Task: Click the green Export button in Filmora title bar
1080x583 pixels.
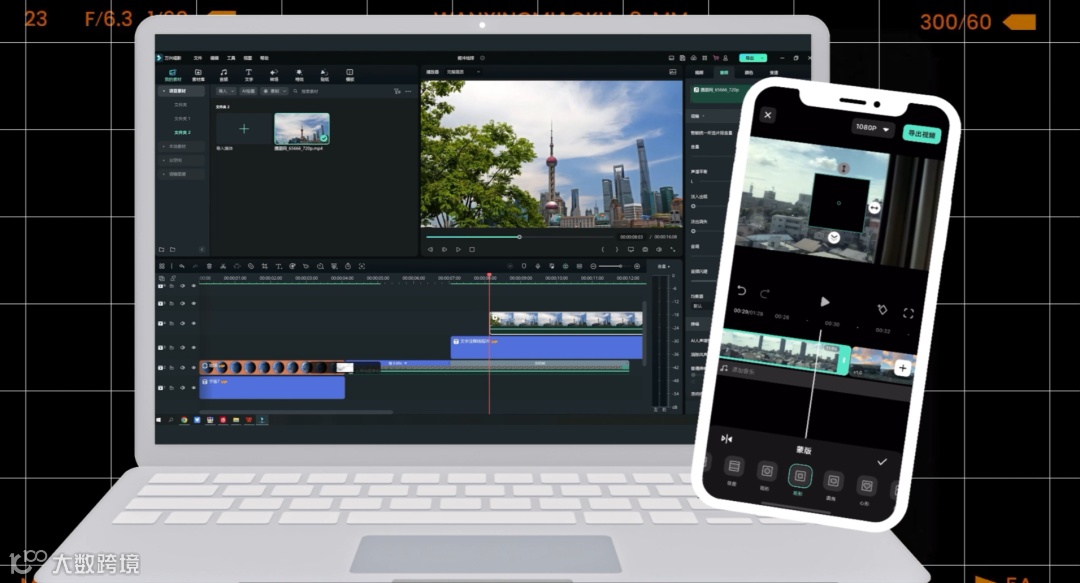Action: (x=753, y=58)
